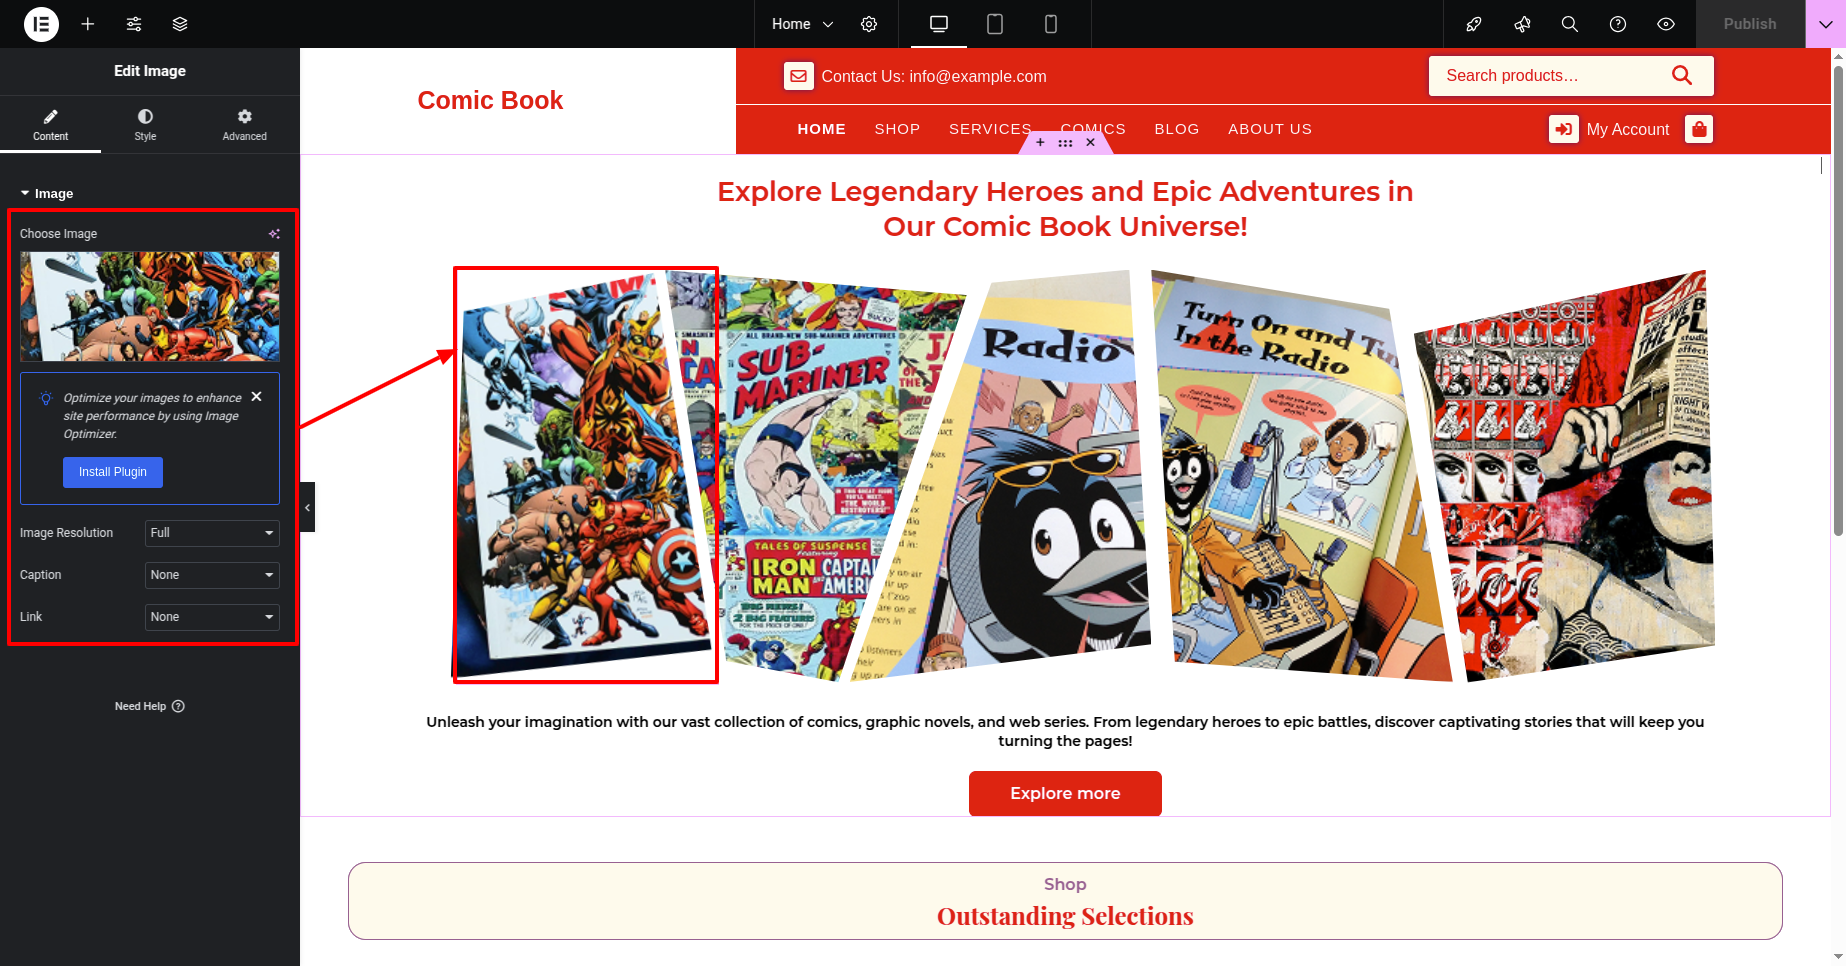
Task: Switch to the Style tab
Action: [146, 124]
